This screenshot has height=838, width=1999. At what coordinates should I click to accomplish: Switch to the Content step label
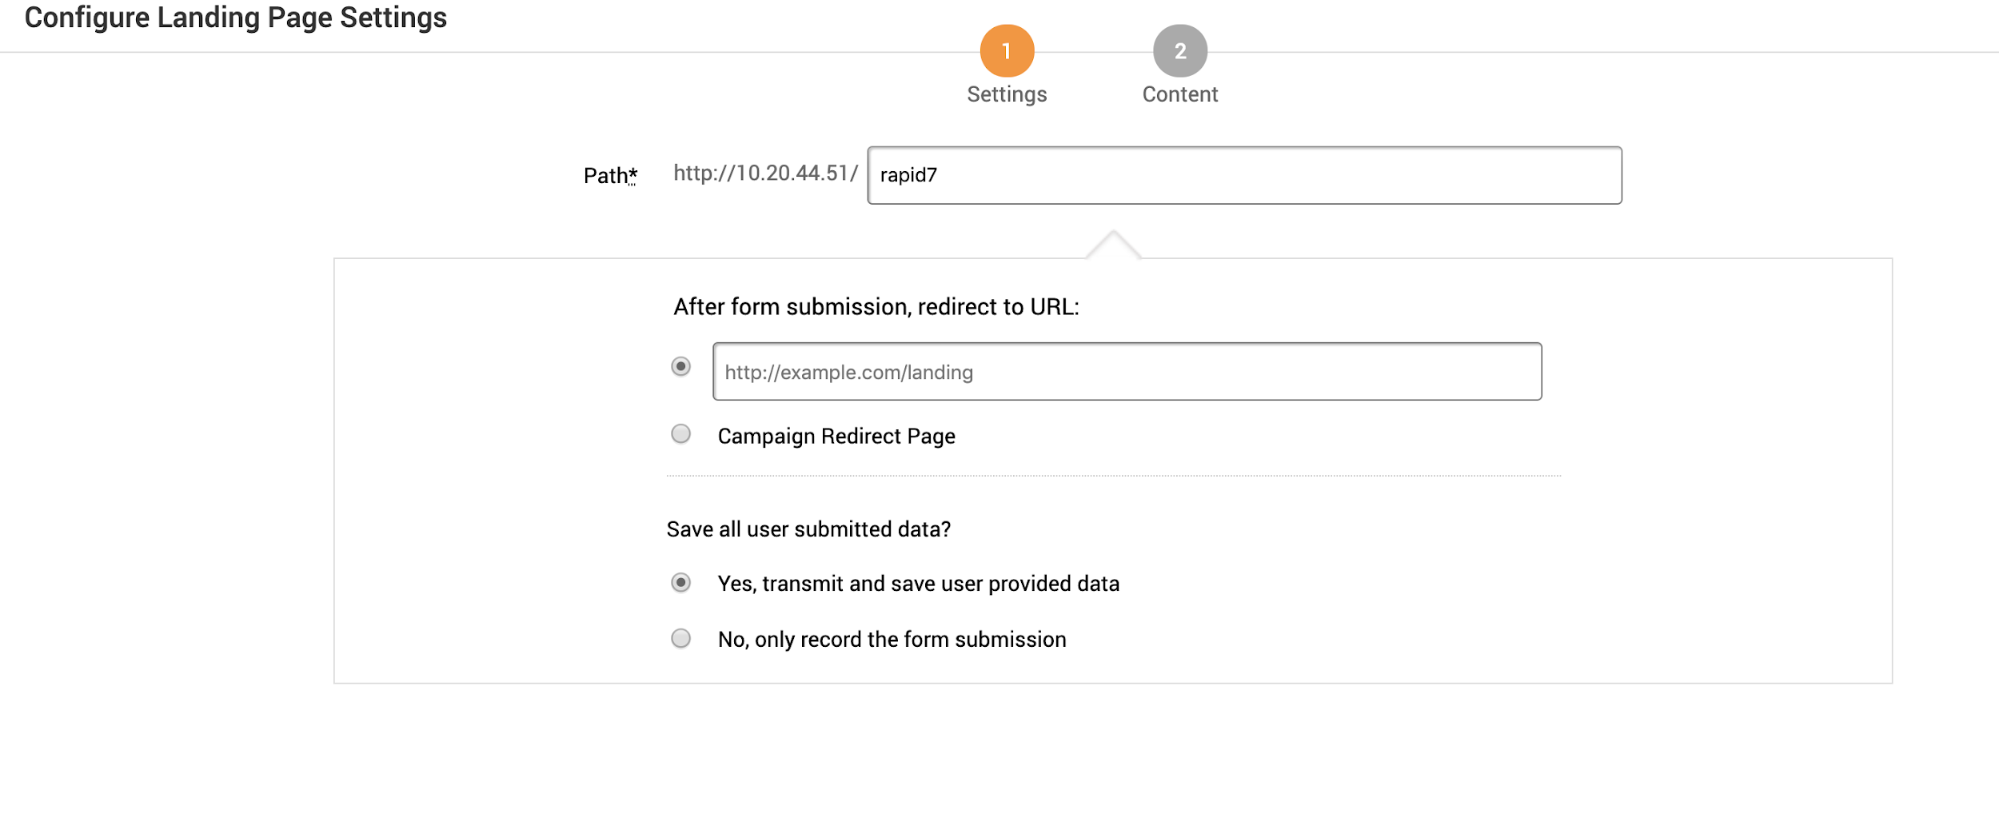point(1180,94)
